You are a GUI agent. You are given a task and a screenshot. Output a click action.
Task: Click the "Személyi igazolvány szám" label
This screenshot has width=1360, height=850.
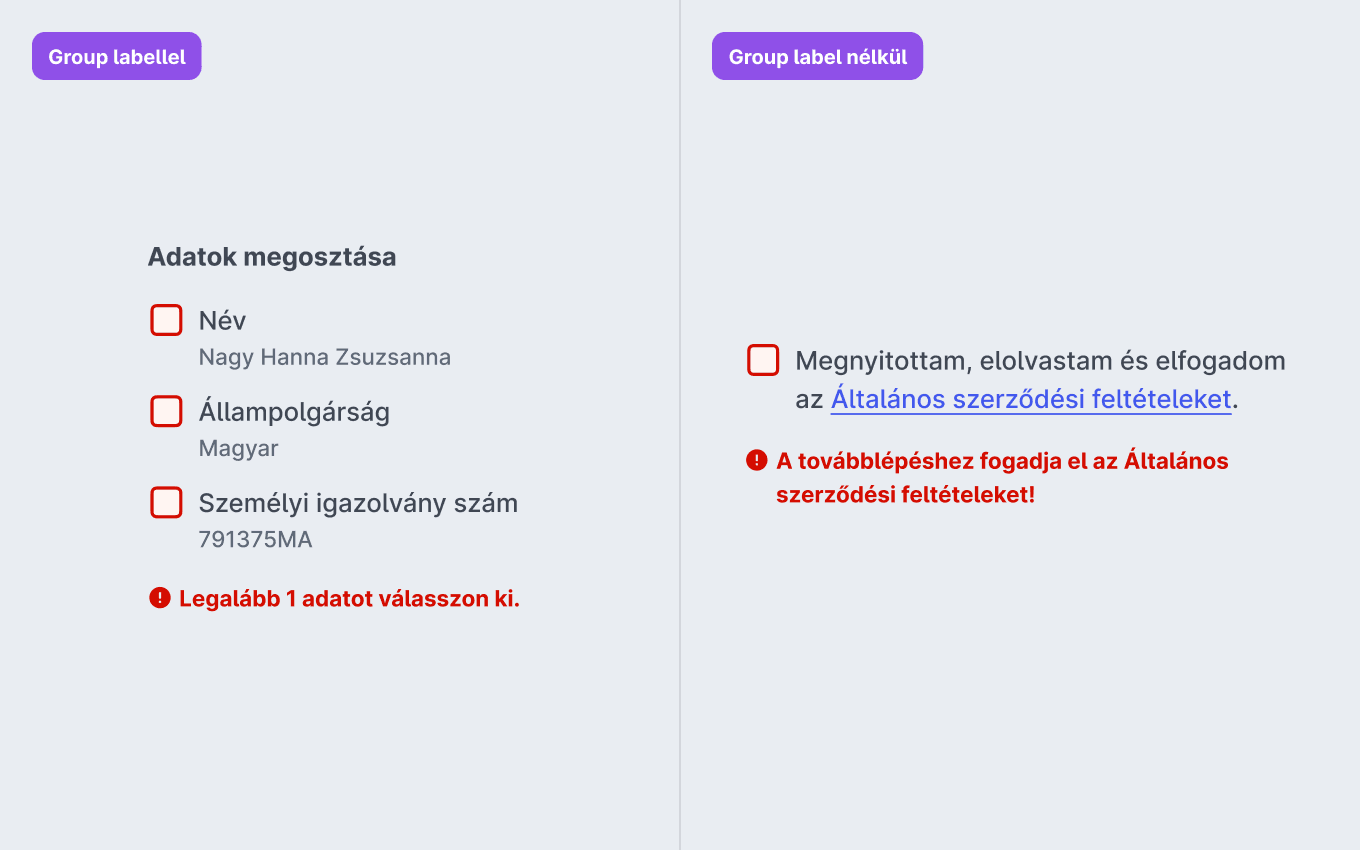coord(358,503)
